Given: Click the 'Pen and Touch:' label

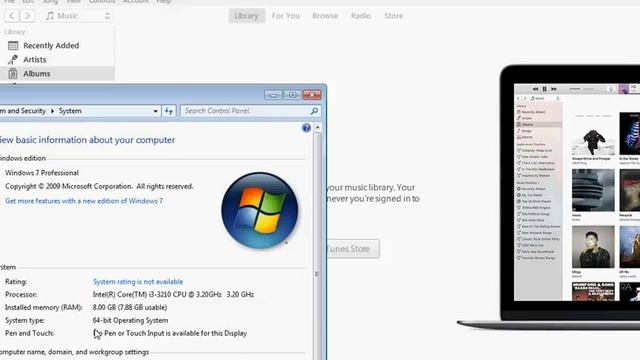Looking at the screenshot, I should coord(29,333).
